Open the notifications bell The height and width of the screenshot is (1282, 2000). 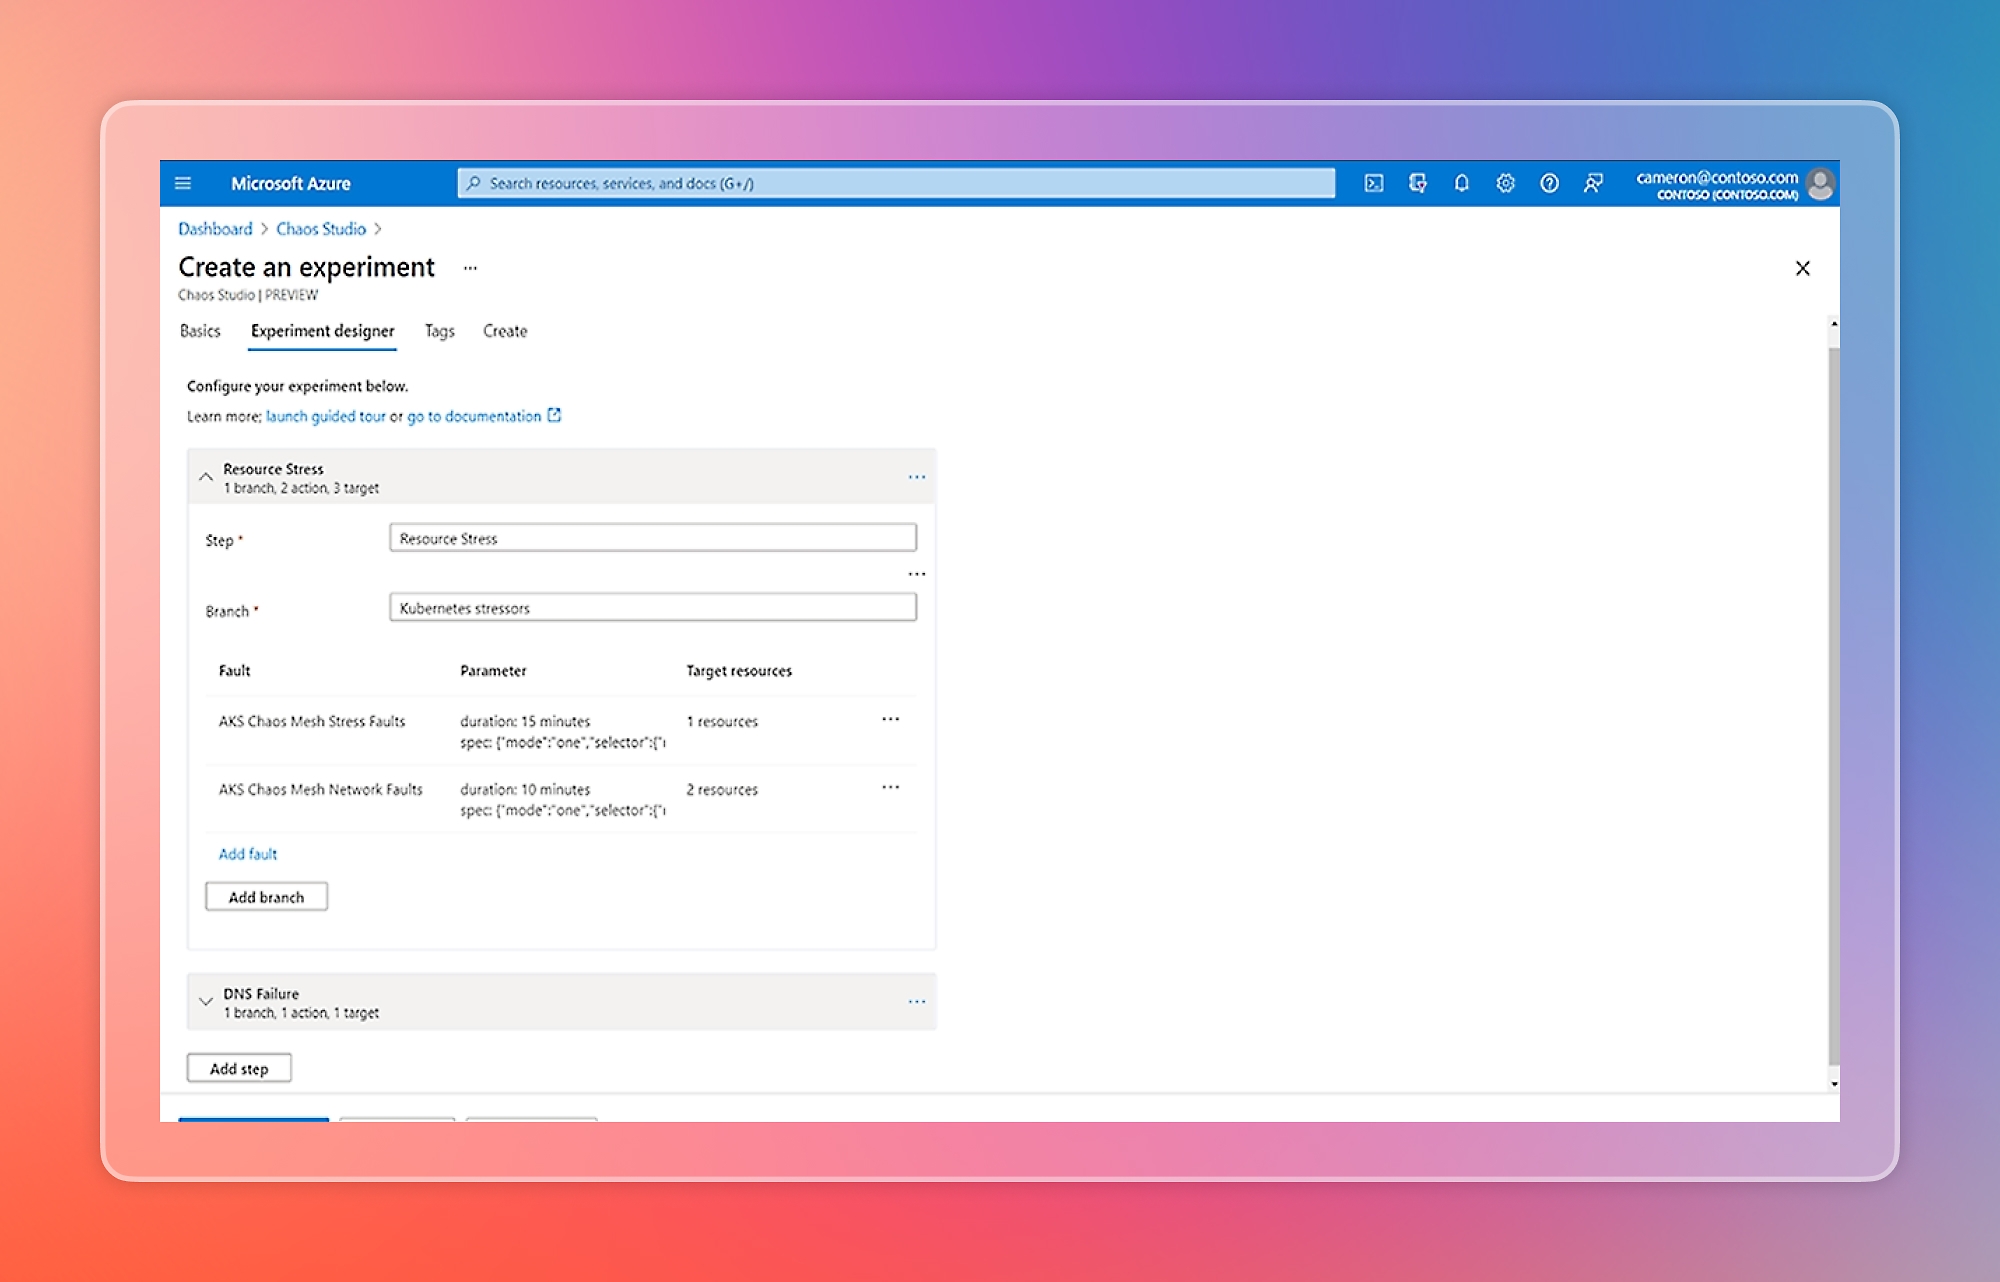pyautogui.click(x=1462, y=183)
